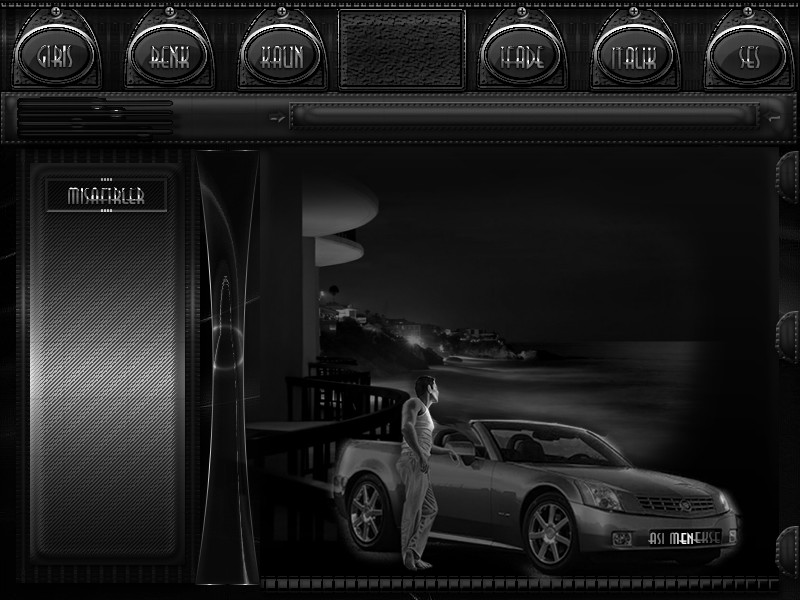Click the GIRIS login button
Screen dimensions: 800x600
coord(54,57)
